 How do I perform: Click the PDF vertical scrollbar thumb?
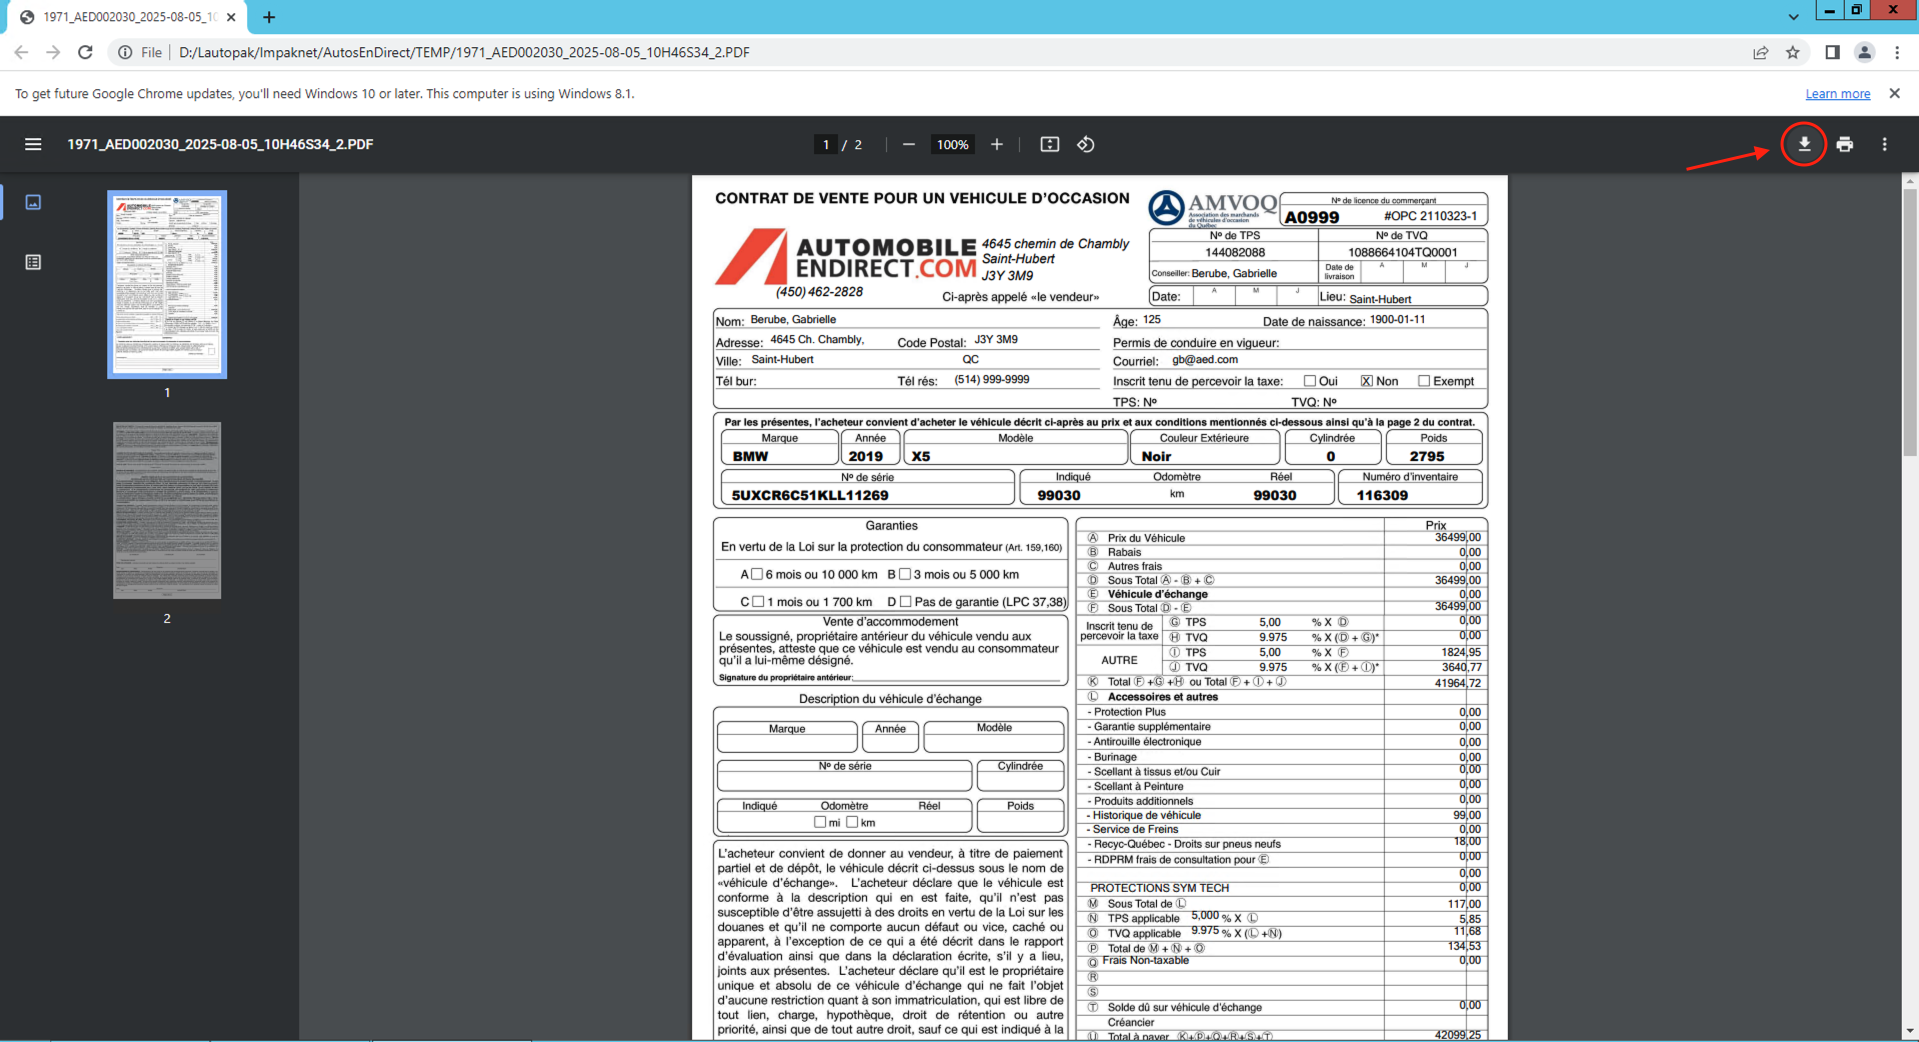click(x=1910, y=320)
